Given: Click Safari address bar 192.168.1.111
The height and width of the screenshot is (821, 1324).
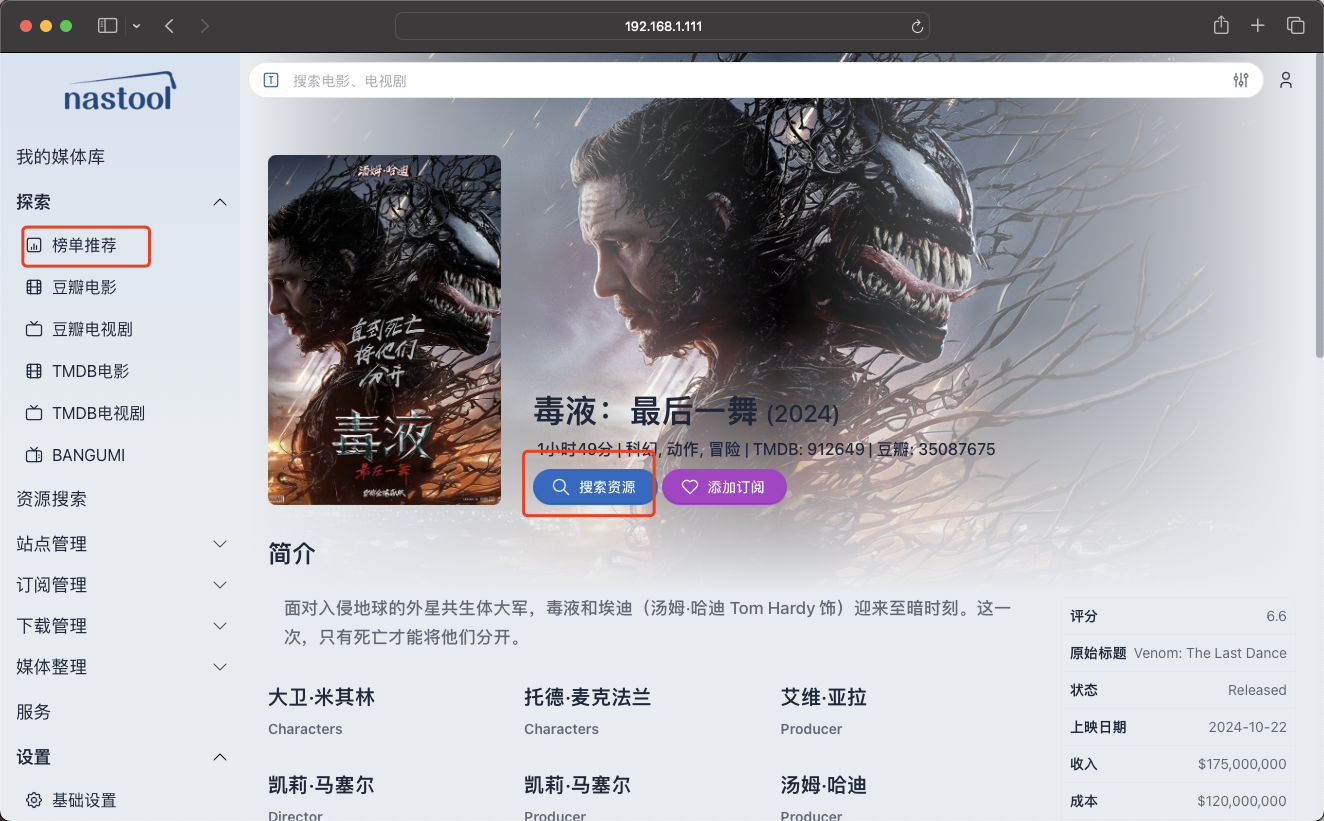Looking at the screenshot, I should click(x=663, y=26).
